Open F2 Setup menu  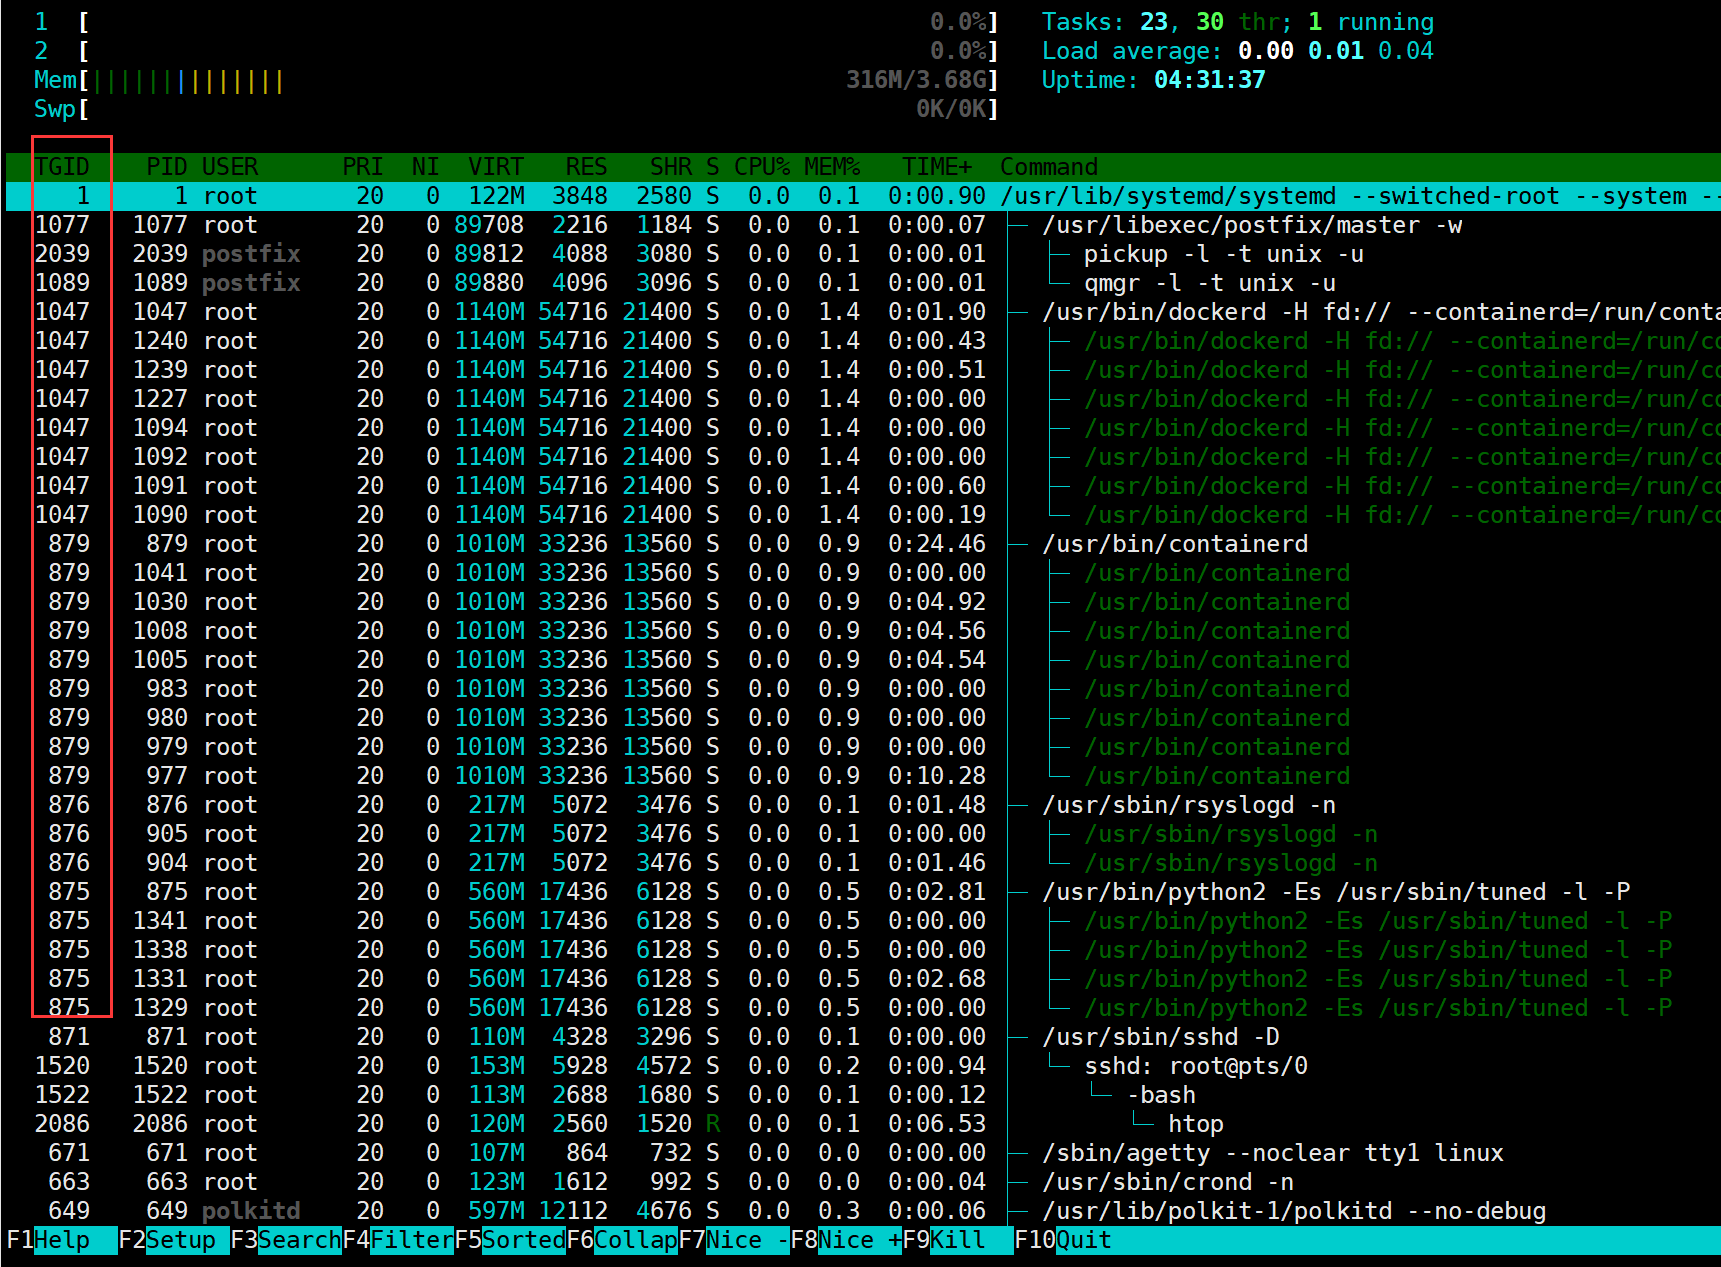(x=174, y=1240)
